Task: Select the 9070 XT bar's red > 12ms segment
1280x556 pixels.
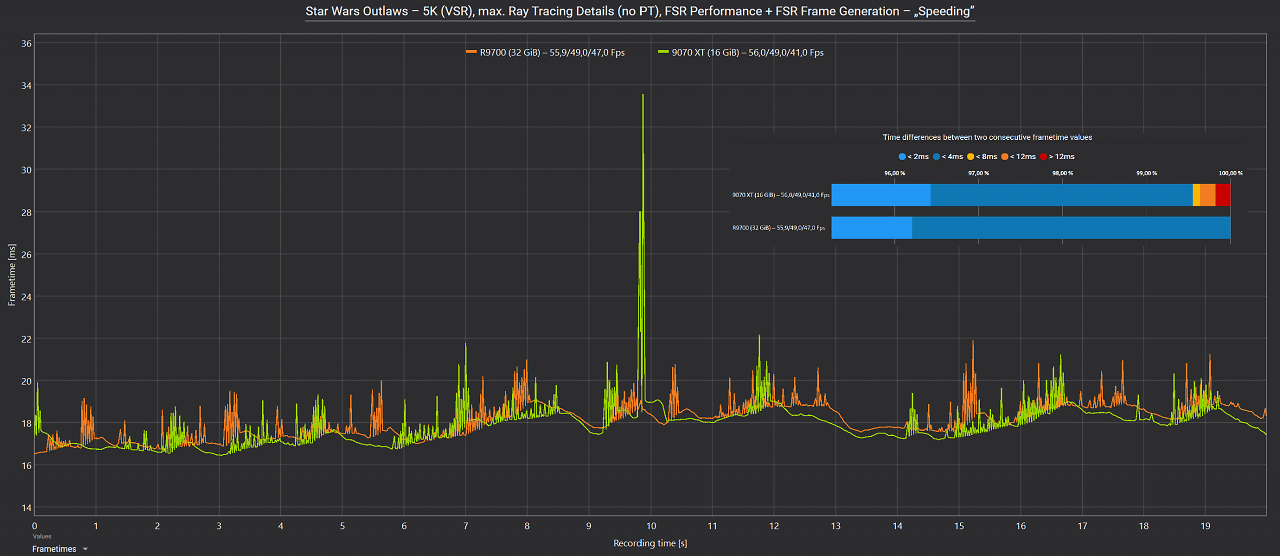Action: coord(1223,195)
